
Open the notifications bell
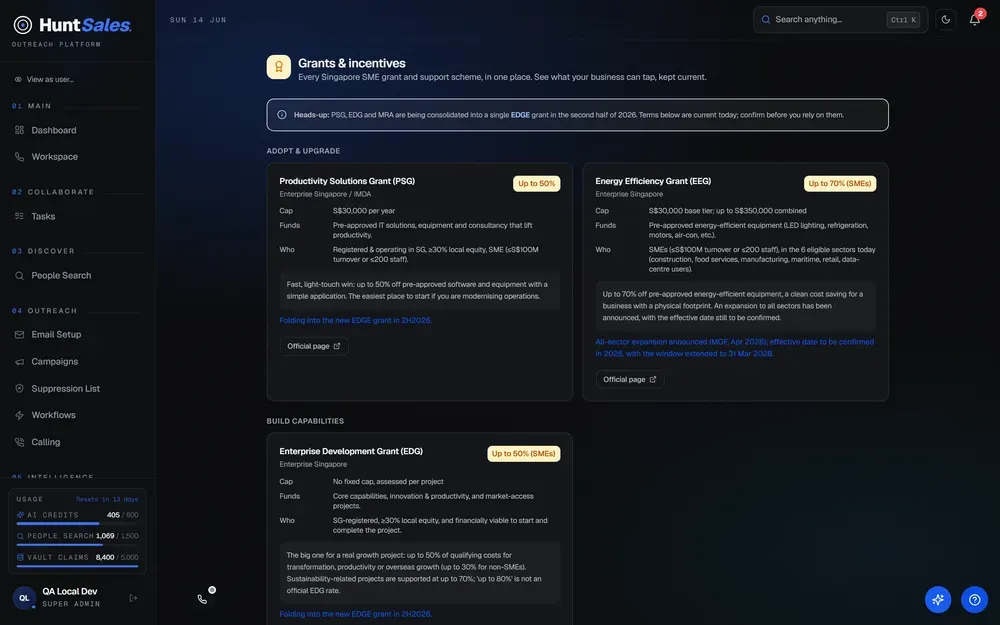click(974, 20)
